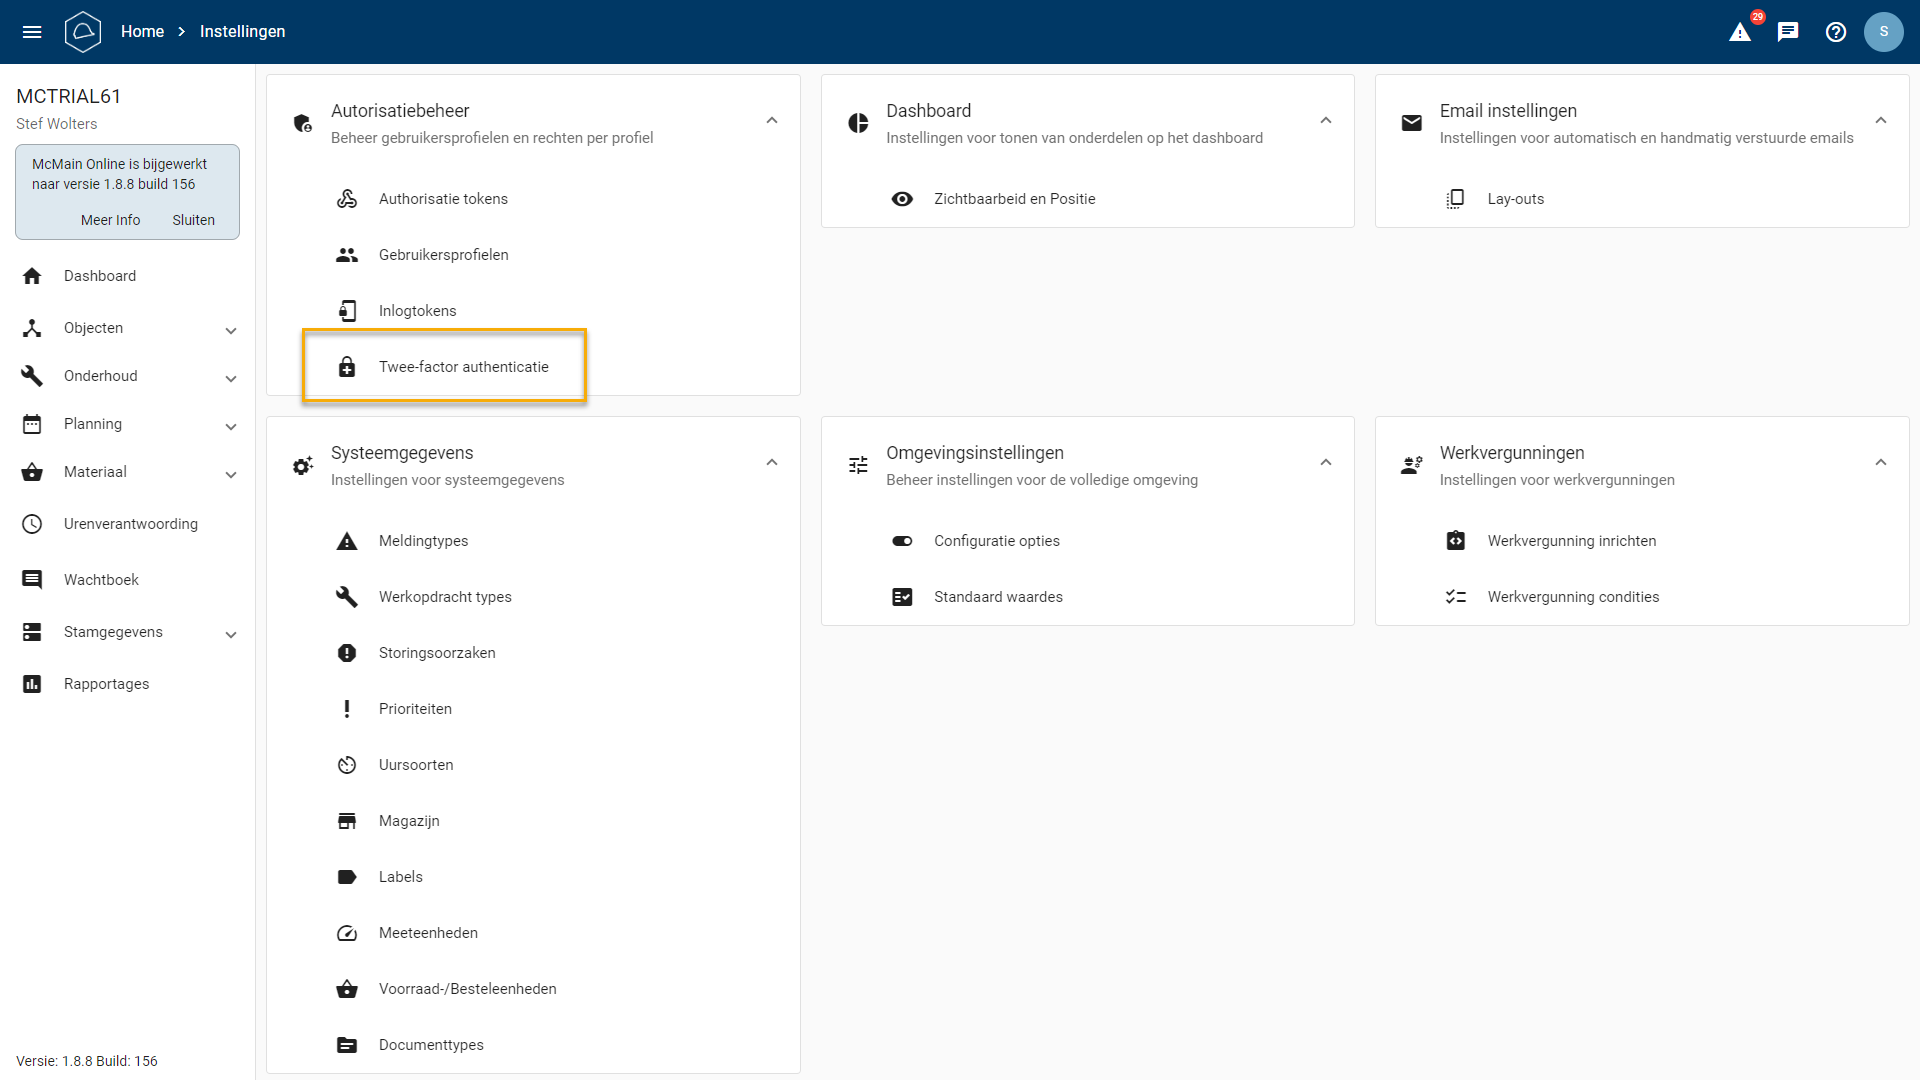Open Rapportages from the sidebar
The height and width of the screenshot is (1080, 1920).
106,684
